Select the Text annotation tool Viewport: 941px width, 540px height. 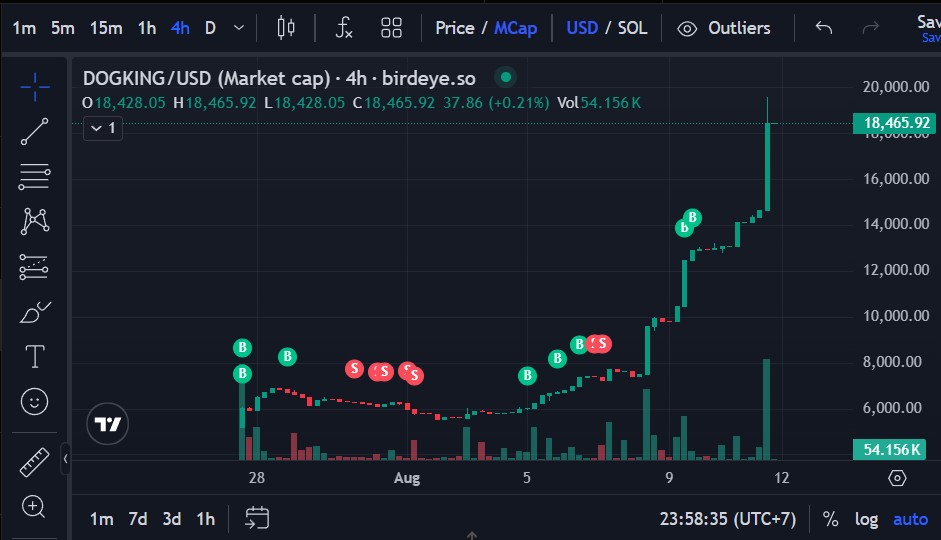[x=35, y=356]
